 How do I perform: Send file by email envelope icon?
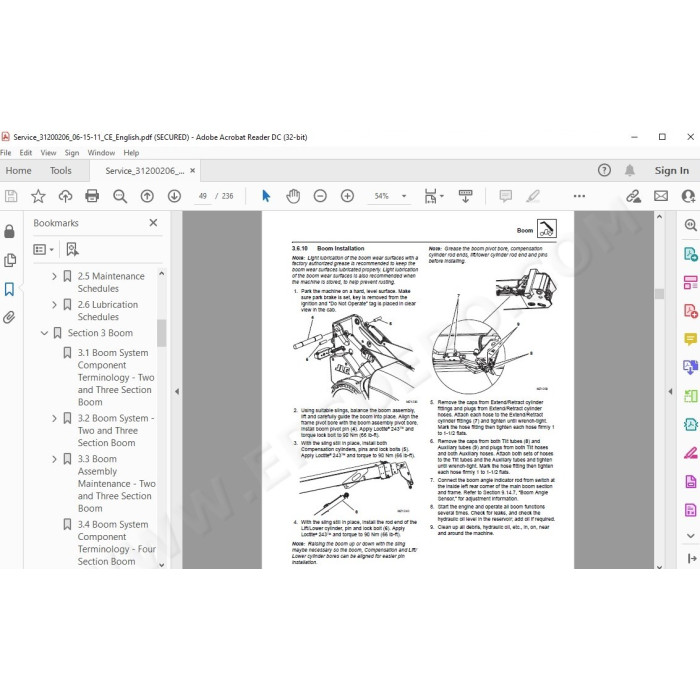(661, 196)
